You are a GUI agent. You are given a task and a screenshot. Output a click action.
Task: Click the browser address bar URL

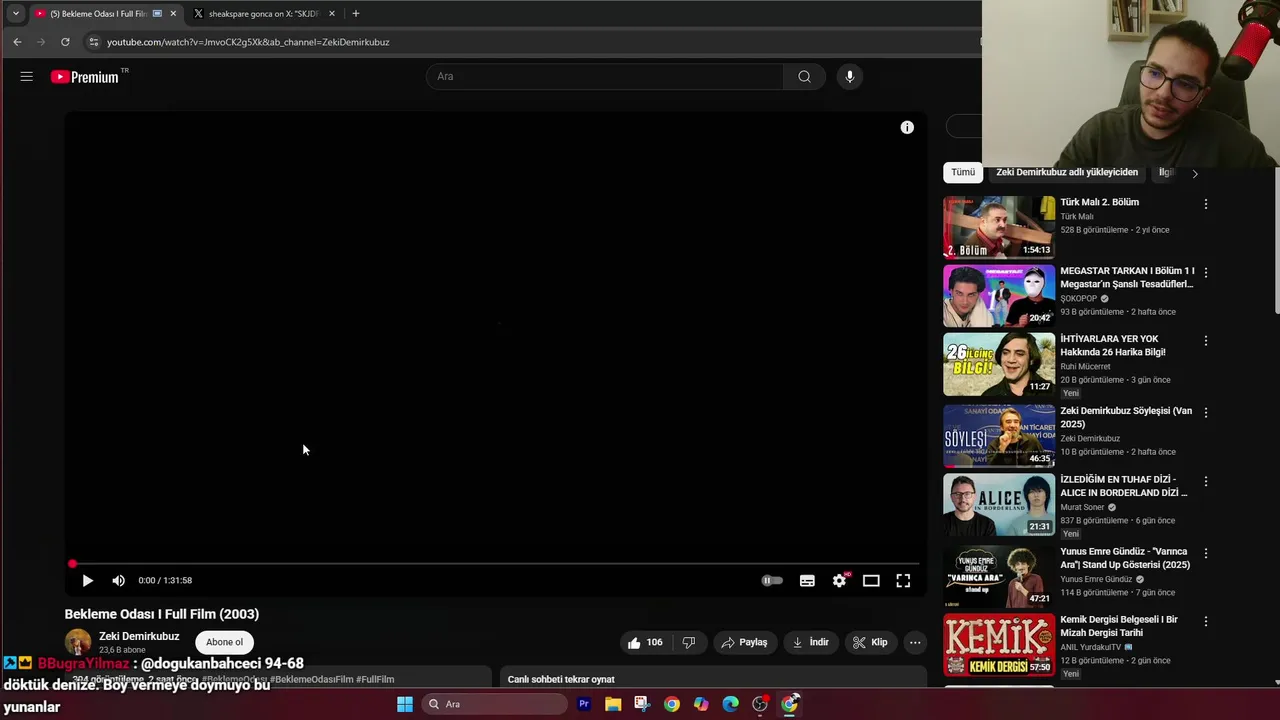(248, 42)
